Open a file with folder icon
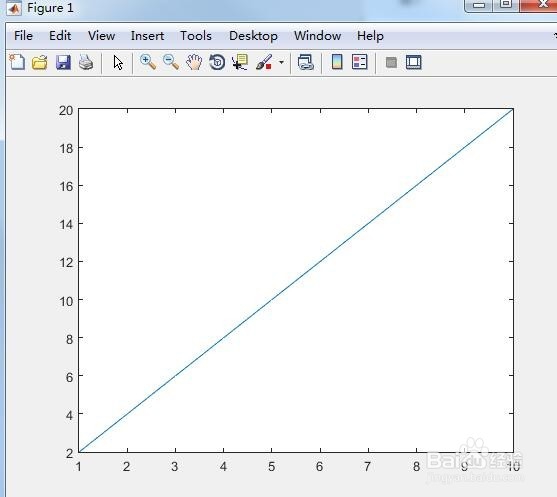Image resolution: width=557 pixels, height=497 pixels. point(39,63)
